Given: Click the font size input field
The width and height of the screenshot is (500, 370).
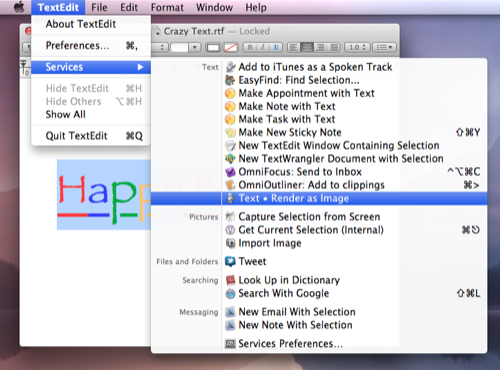Looking at the screenshot, I should 180,47.
